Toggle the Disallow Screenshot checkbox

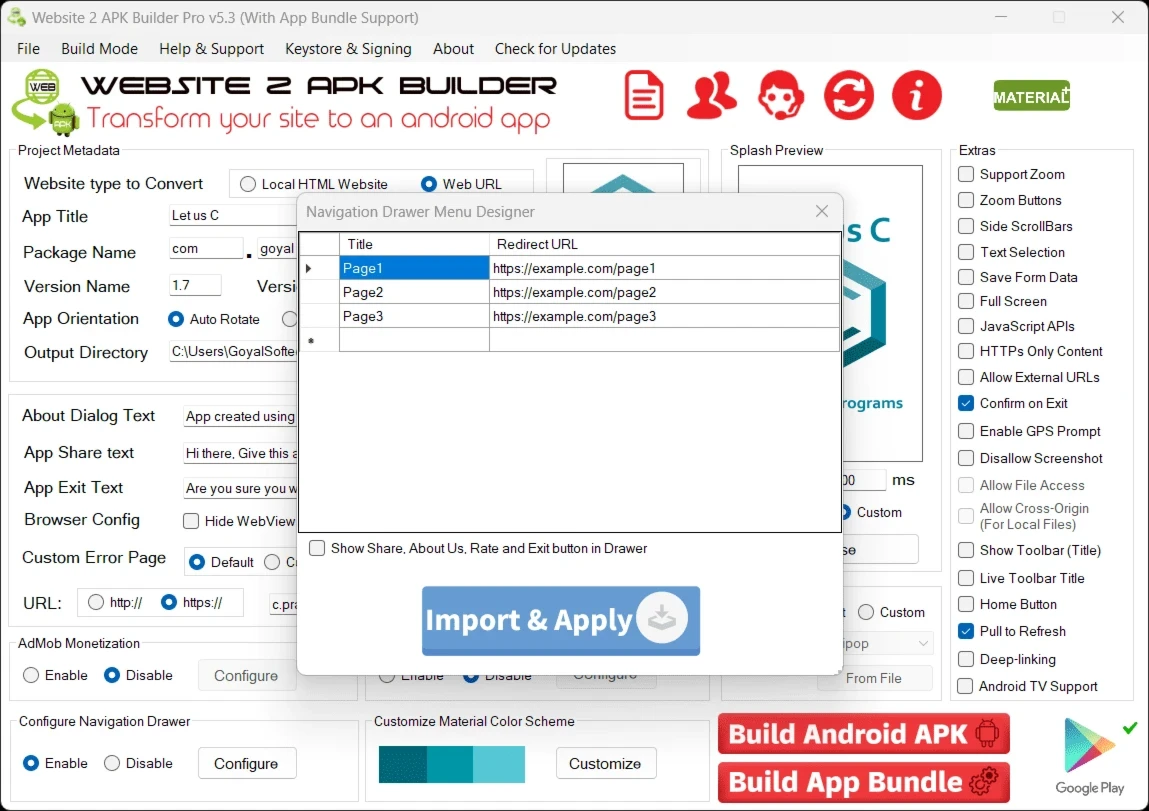[x=966, y=458]
